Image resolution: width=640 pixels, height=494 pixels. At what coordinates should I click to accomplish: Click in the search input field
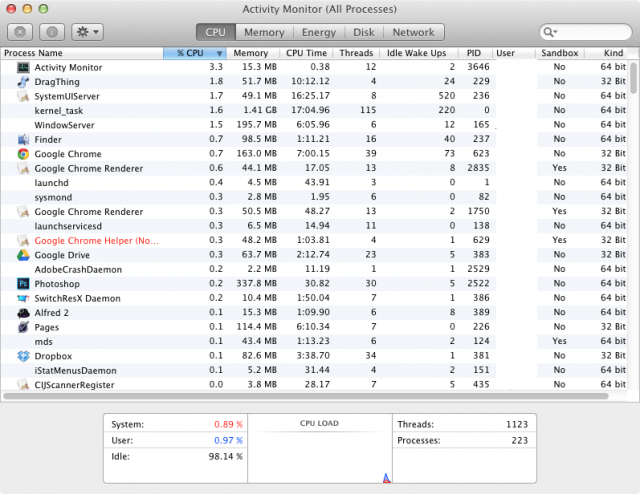[x=586, y=32]
